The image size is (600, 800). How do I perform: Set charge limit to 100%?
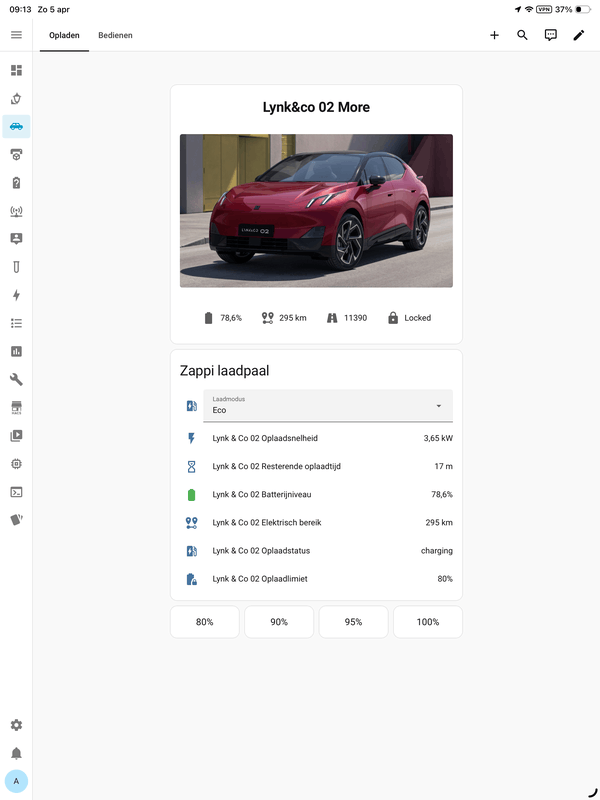[x=428, y=621]
